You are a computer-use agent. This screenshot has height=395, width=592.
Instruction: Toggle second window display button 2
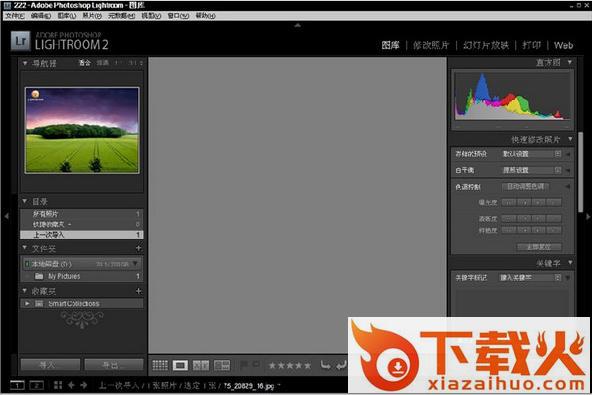click(37, 385)
